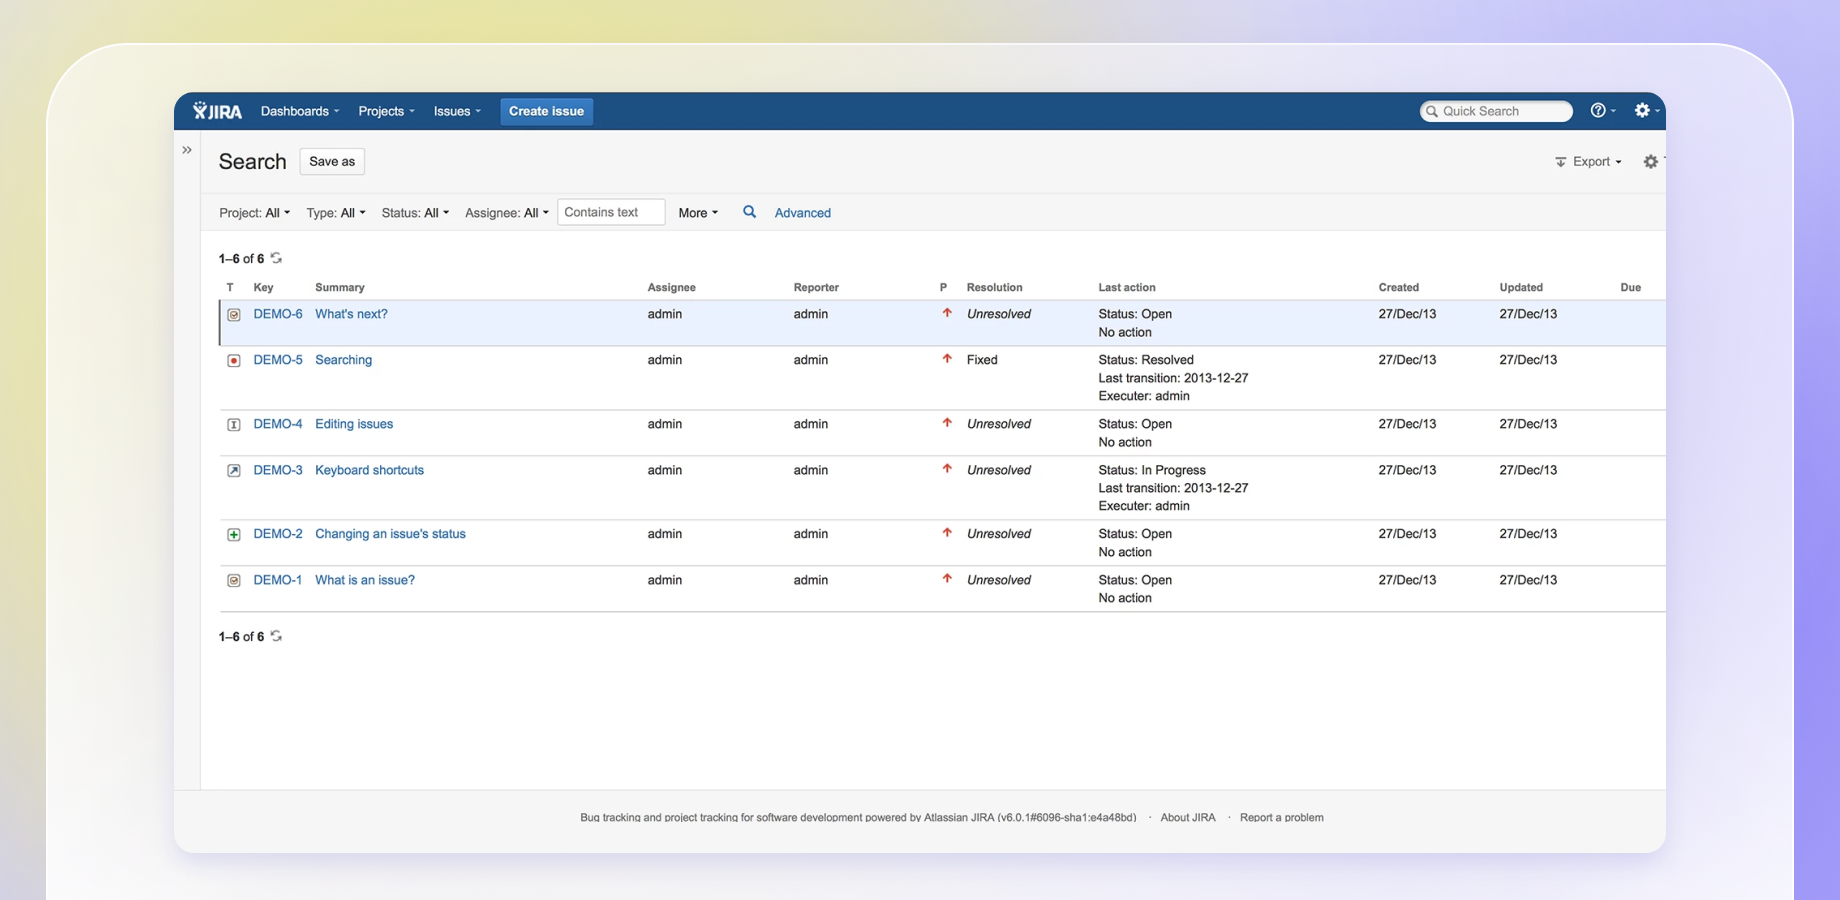
Task: Click priority arrow for DEMO-3
Action: tap(947, 469)
